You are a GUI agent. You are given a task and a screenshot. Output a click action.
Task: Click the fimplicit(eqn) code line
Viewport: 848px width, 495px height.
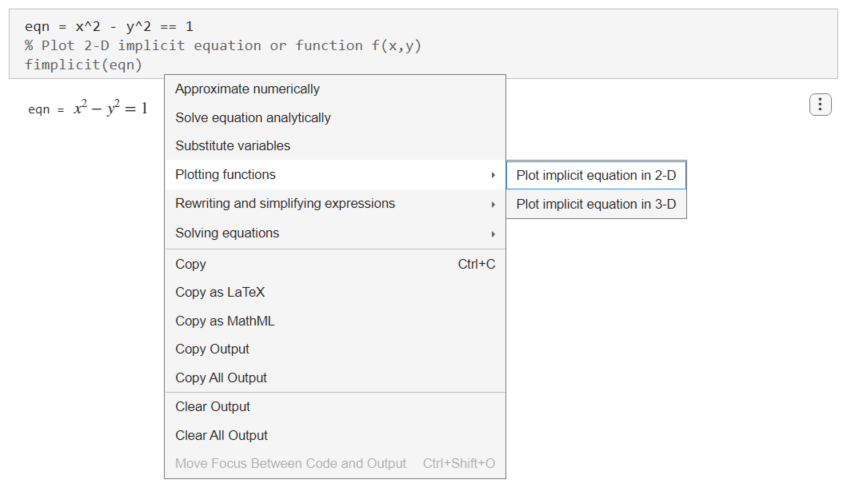click(84, 64)
